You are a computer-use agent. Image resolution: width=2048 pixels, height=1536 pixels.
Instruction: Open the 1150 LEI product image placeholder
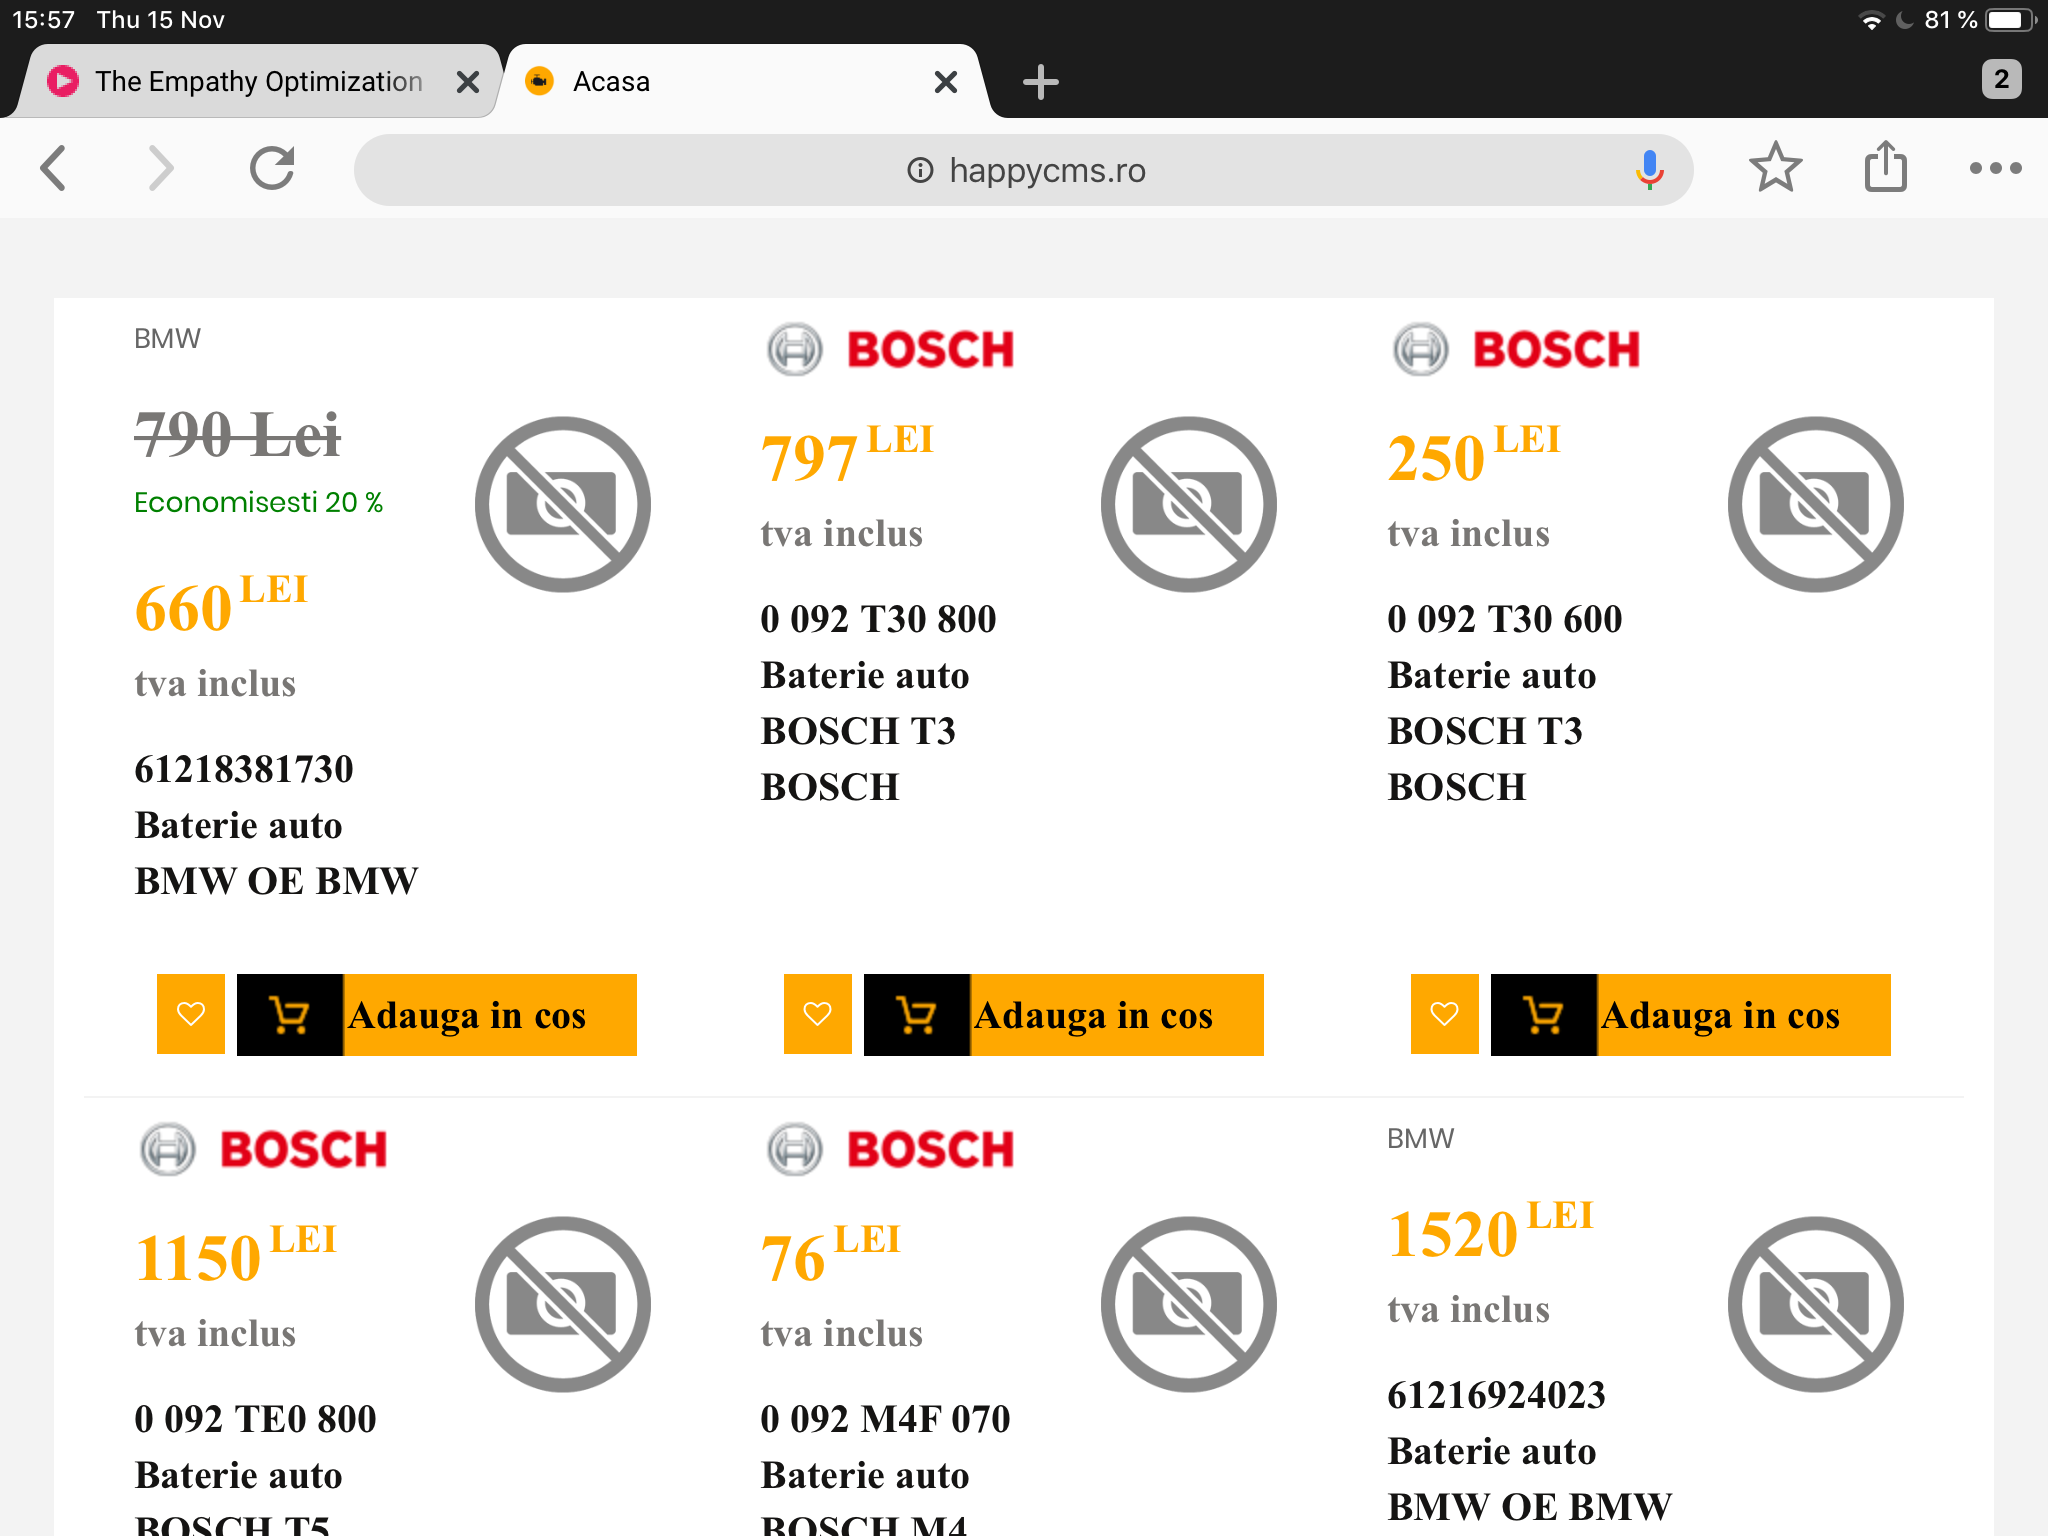click(562, 1304)
